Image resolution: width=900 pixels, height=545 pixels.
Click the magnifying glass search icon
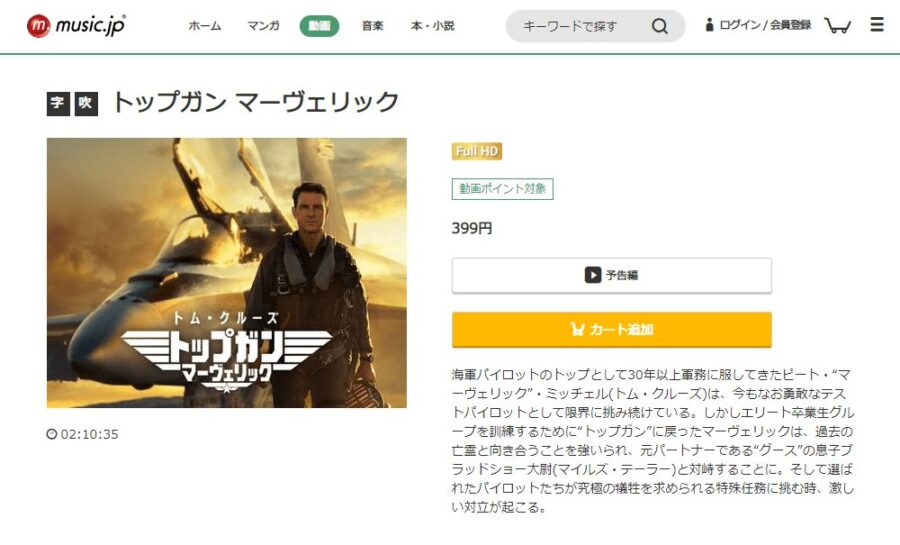(660, 26)
